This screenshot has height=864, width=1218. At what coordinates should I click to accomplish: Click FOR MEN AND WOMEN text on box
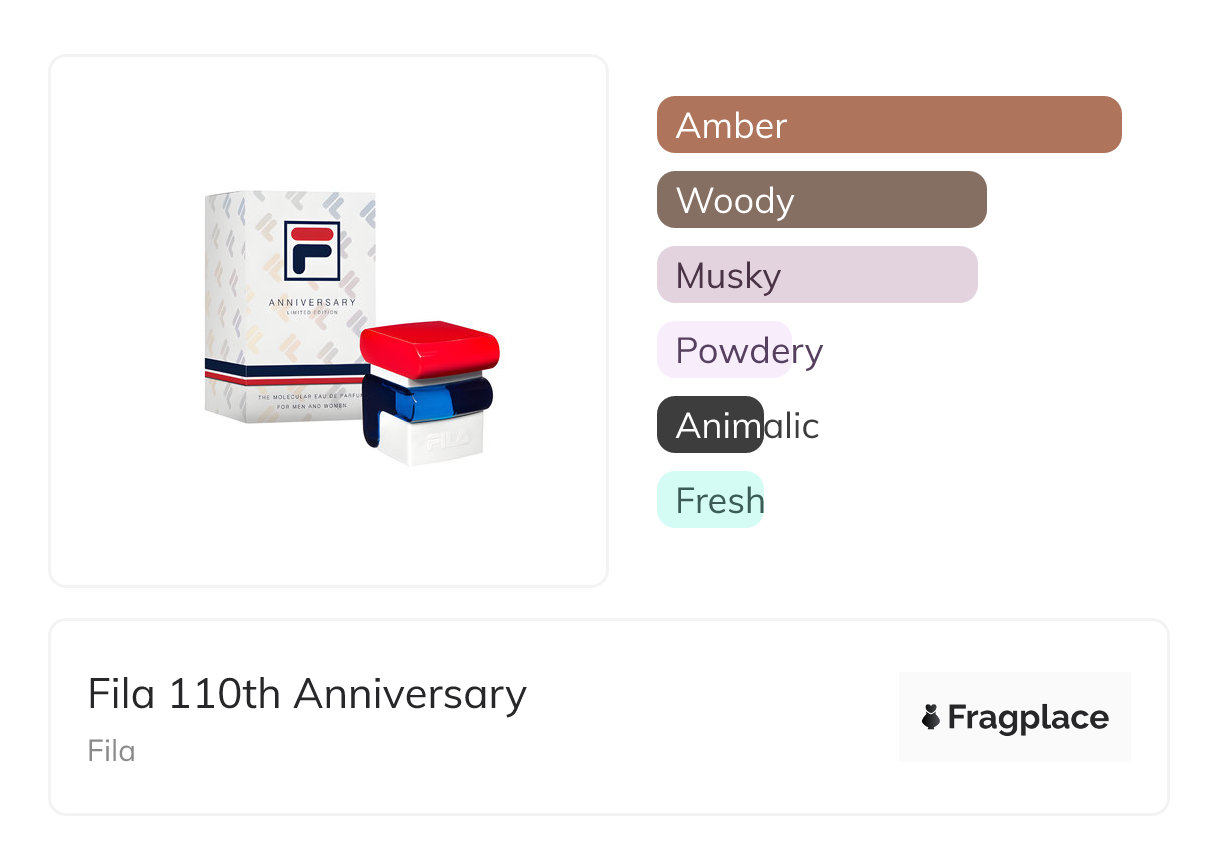point(311,406)
